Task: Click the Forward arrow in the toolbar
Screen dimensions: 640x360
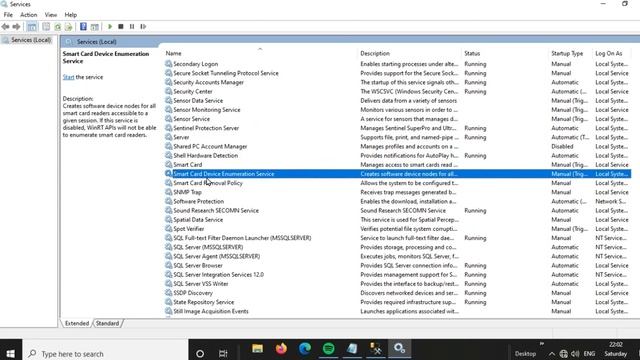Action: coord(16,27)
